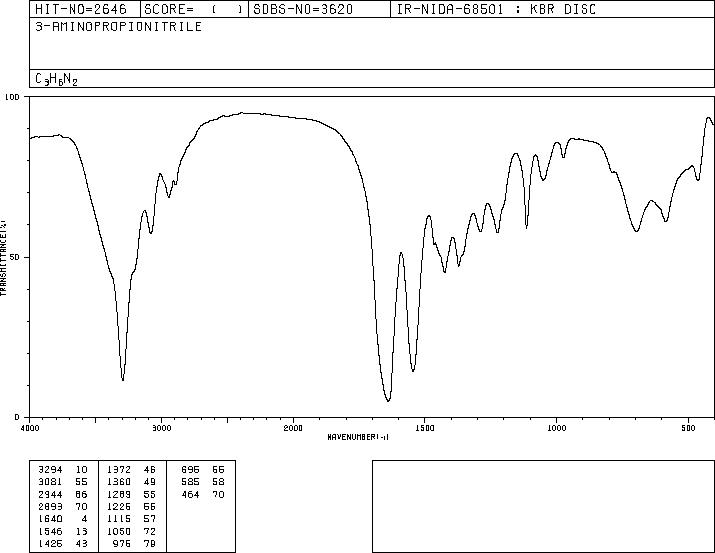Click the WAVENUMBER x-axis title
715x553 pixels.
(x=358, y=437)
